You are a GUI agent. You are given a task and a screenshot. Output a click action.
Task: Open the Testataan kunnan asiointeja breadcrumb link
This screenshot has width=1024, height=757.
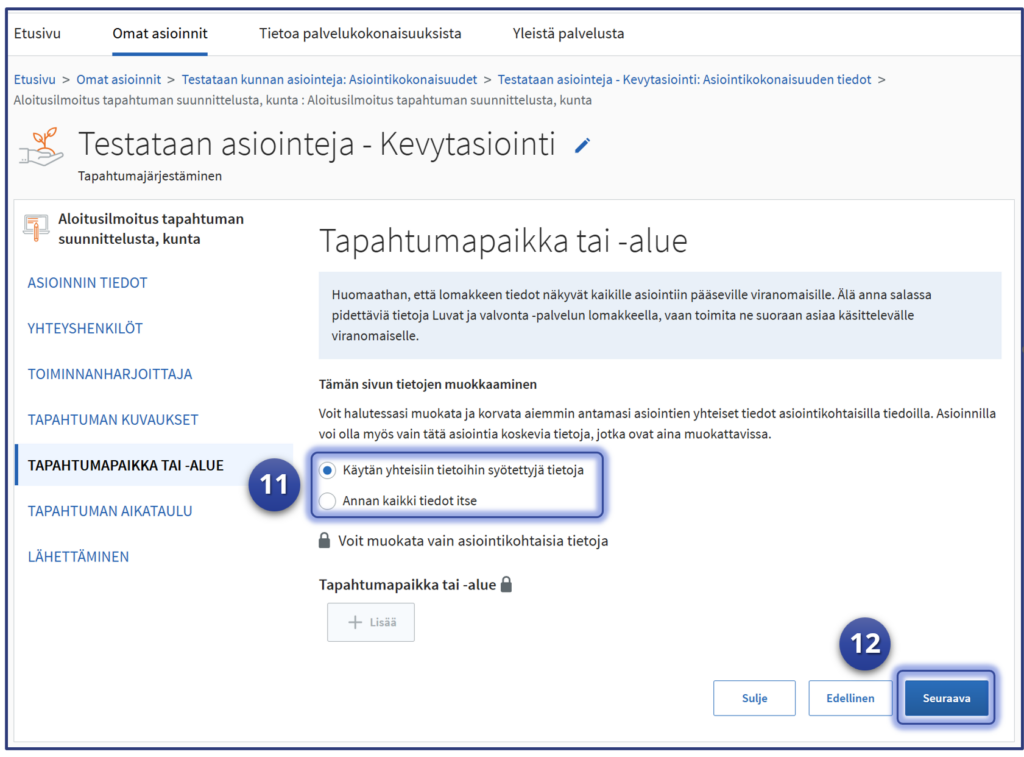tap(329, 79)
